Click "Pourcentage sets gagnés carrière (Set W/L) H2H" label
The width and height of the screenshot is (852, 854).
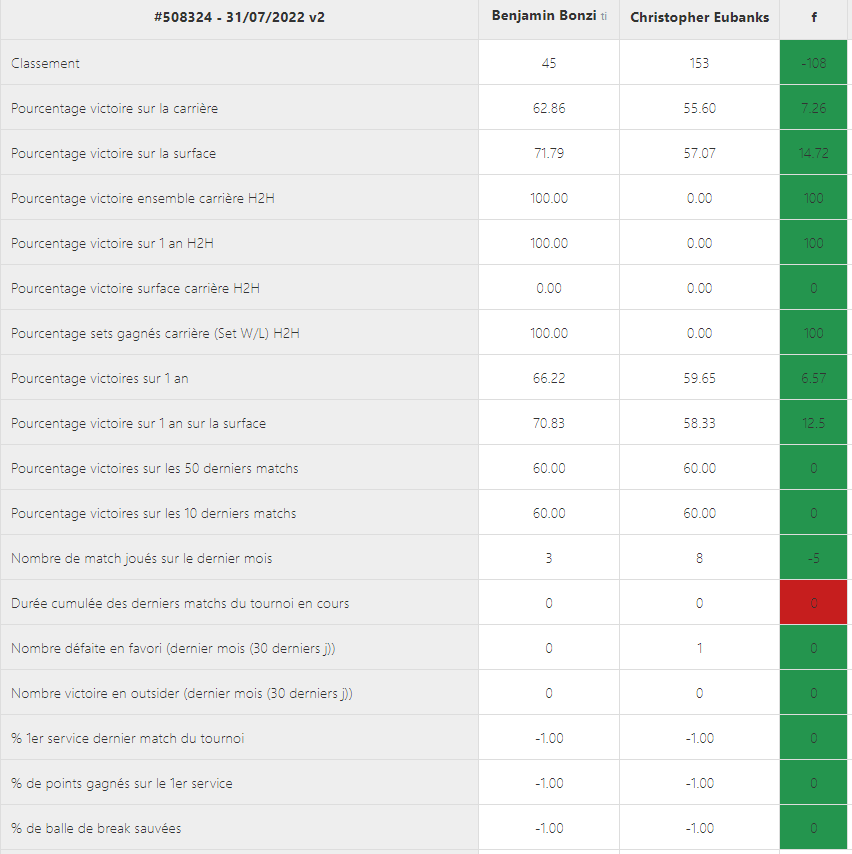[155, 333]
